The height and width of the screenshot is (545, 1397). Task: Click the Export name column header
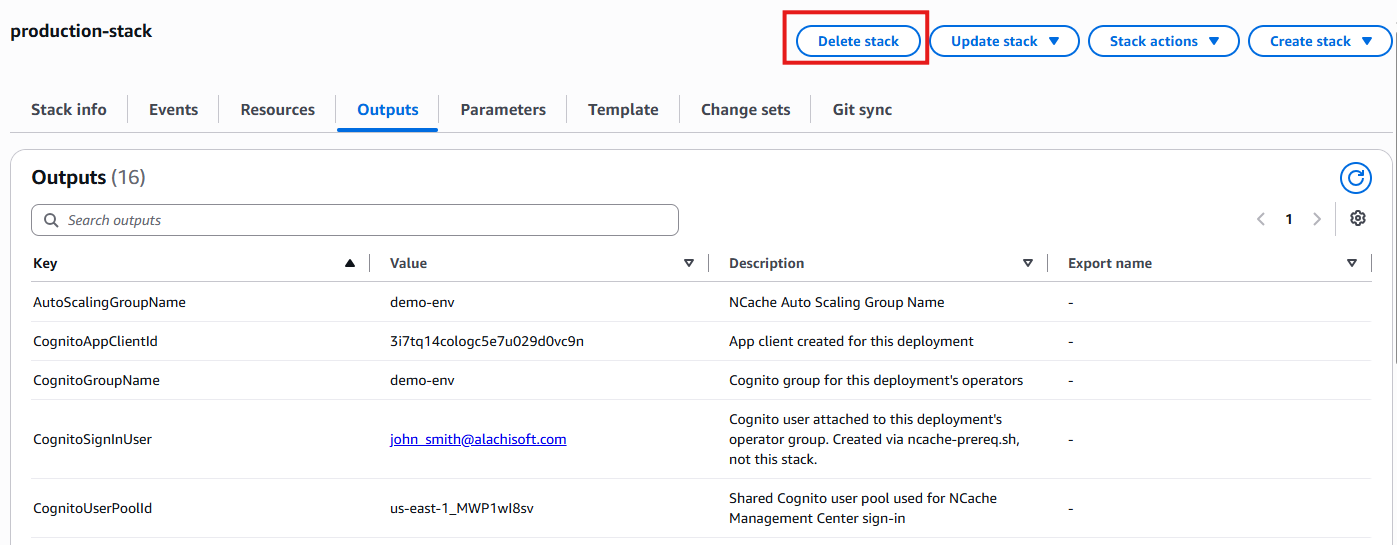click(1110, 263)
